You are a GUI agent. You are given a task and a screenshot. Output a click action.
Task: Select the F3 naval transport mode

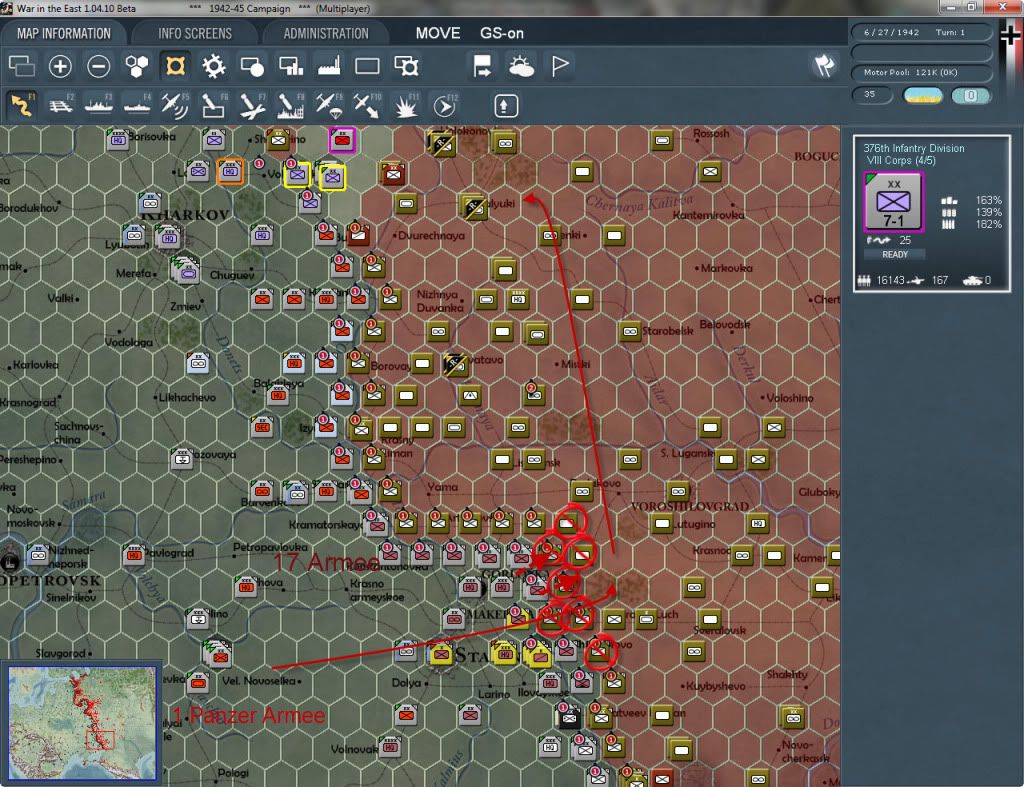99,106
